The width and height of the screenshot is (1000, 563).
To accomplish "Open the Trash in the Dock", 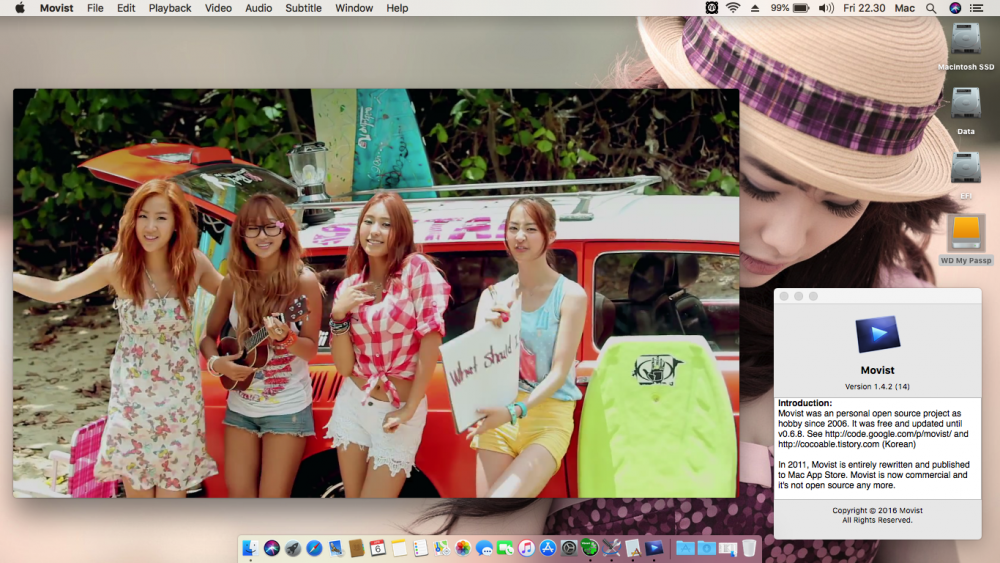I will tap(749, 548).
